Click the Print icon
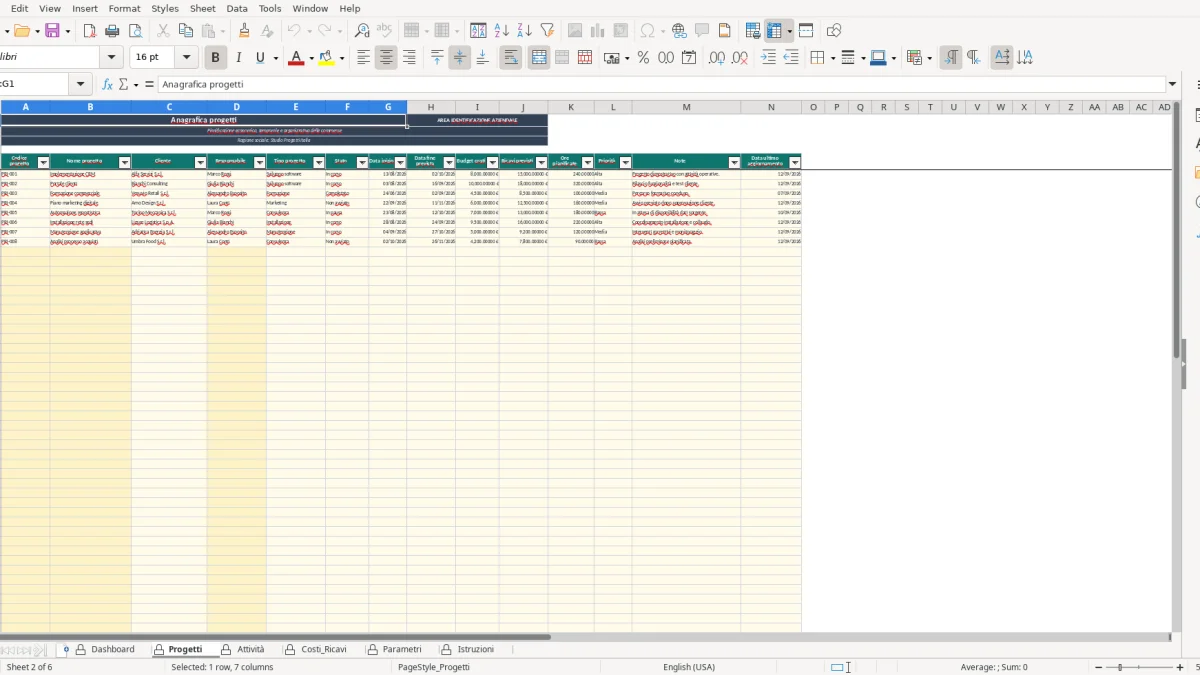The height and width of the screenshot is (675, 1200). [x=112, y=31]
